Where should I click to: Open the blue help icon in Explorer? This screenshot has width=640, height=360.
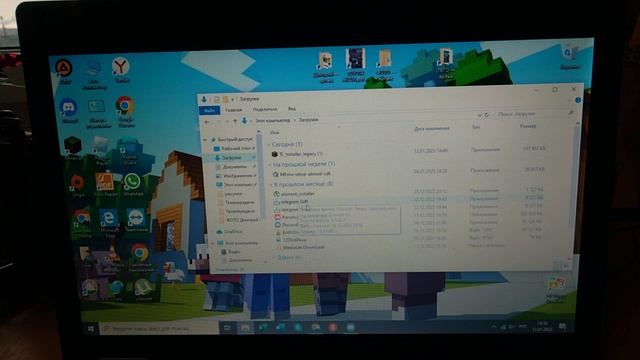578,100
